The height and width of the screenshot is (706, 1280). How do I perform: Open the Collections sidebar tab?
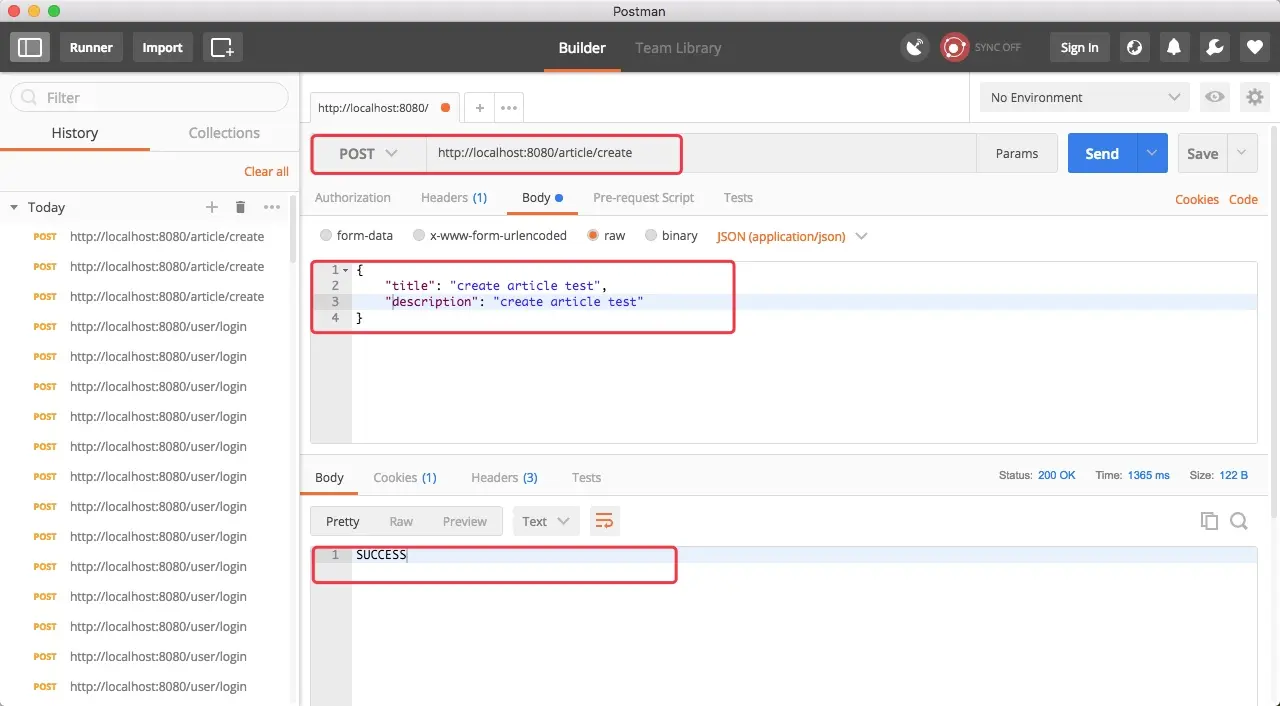pos(224,133)
